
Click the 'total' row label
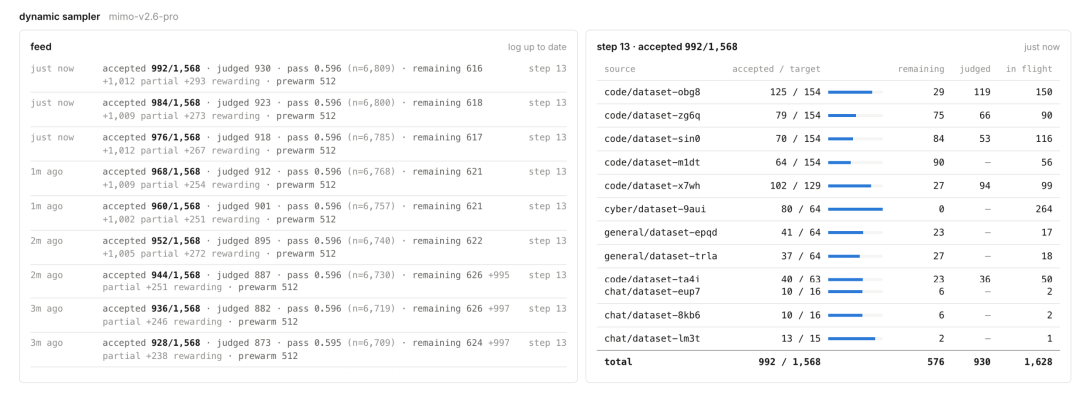618,362
